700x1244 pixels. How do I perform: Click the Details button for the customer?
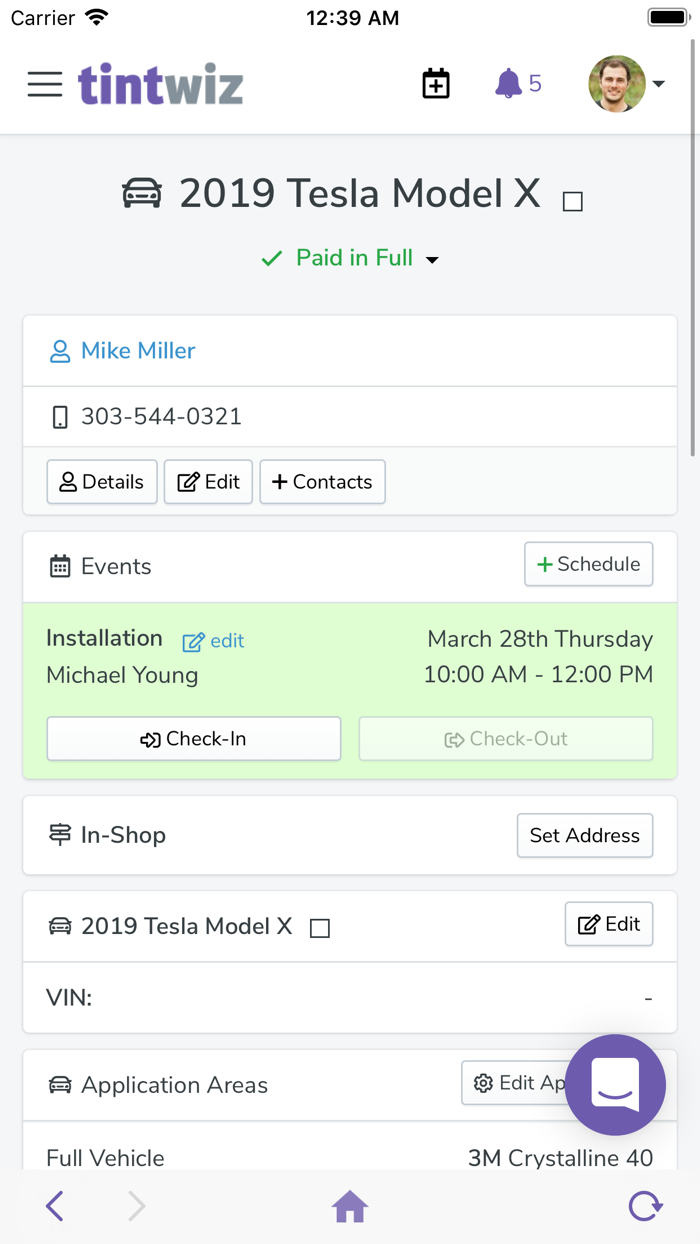click(102, 482)
